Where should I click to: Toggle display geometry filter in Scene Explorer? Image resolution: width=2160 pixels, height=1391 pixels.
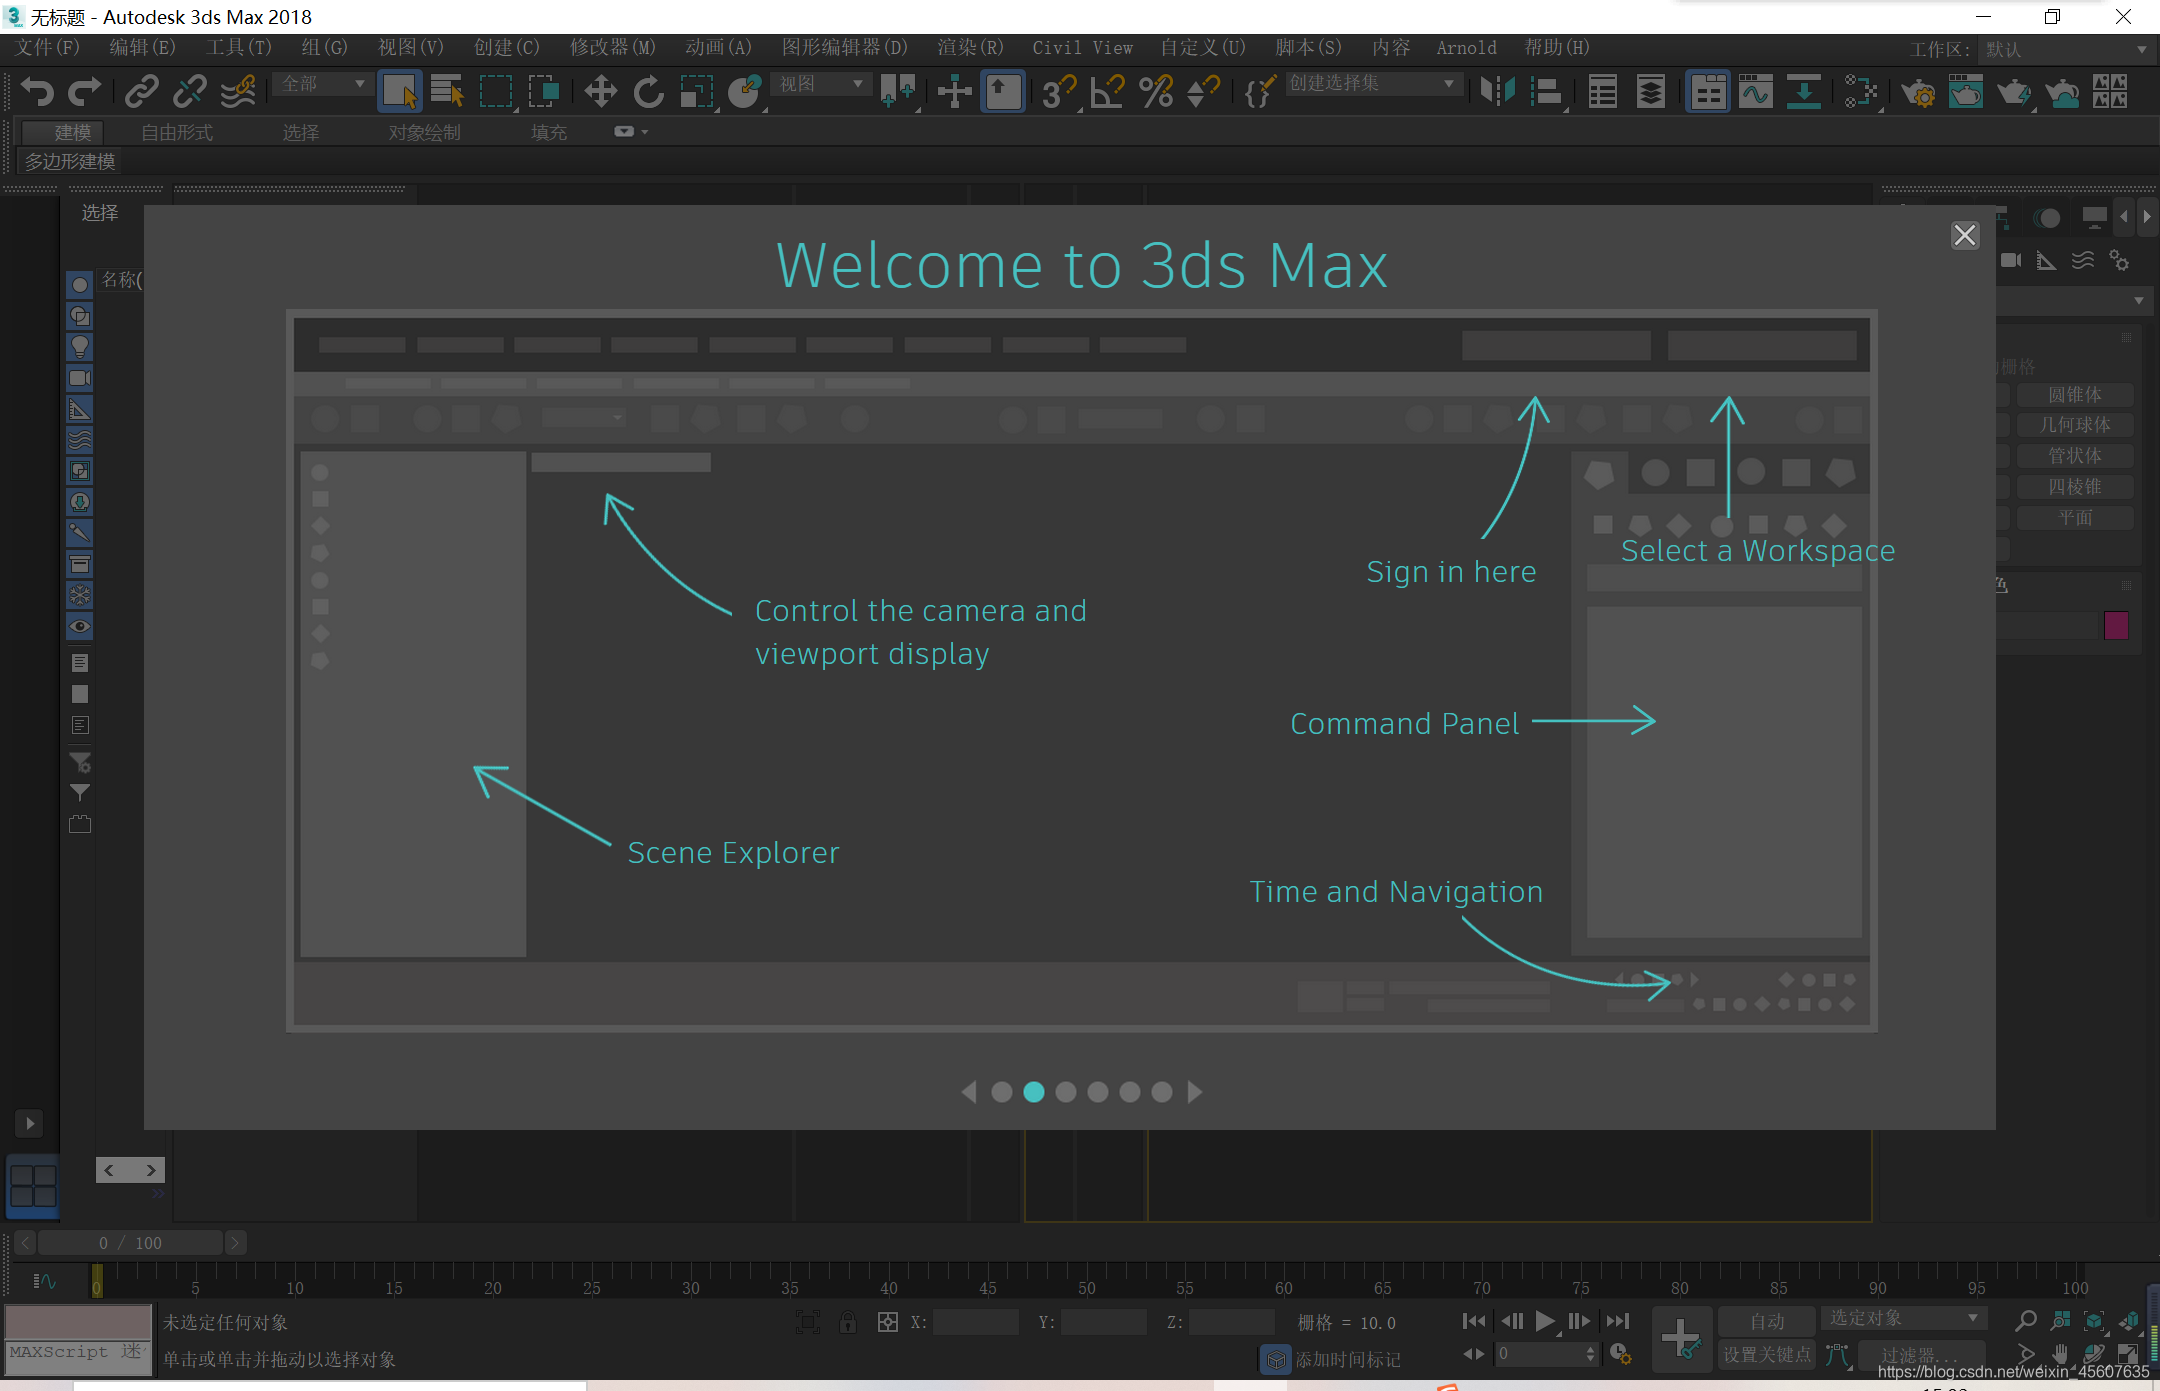(80, 286)
